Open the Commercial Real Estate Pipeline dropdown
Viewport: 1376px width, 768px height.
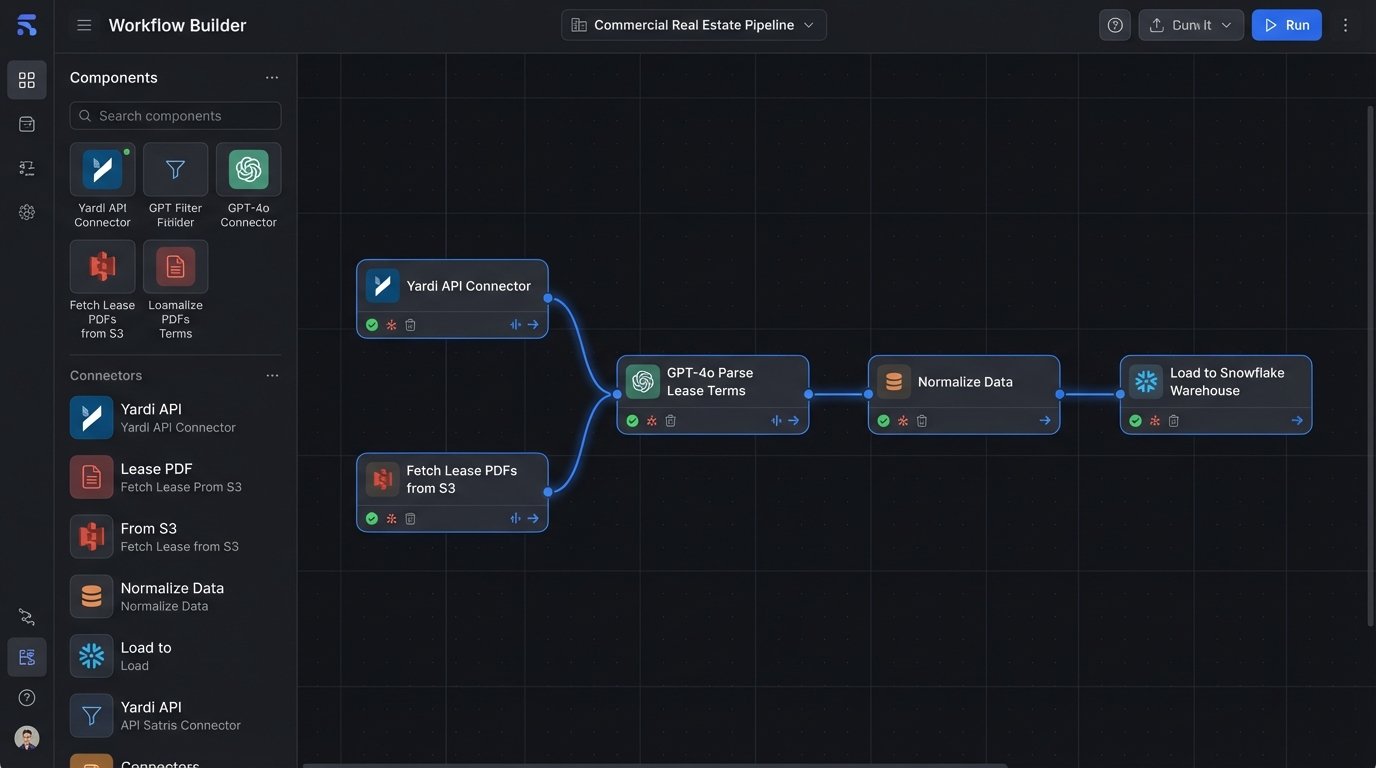694,25
